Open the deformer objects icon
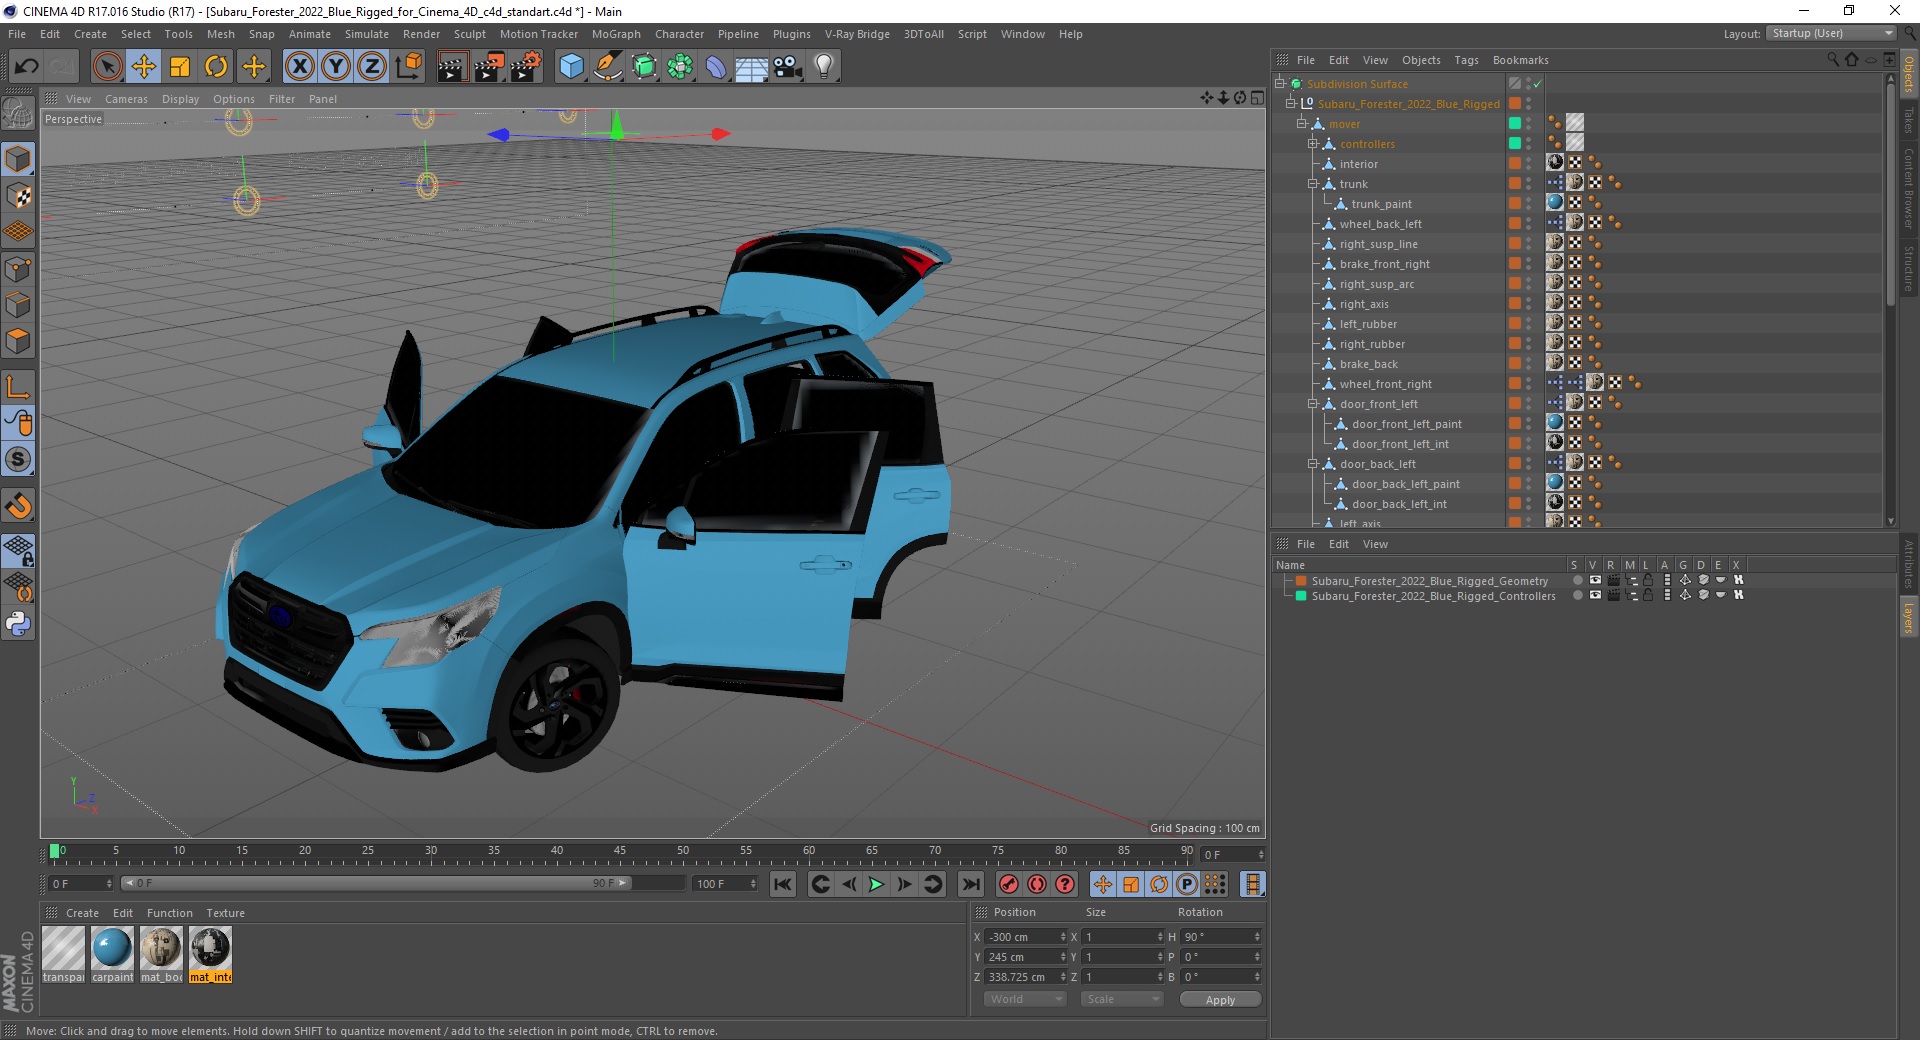The width and height of the screenshot is (1920, 1040). click(x=716, y=67)
